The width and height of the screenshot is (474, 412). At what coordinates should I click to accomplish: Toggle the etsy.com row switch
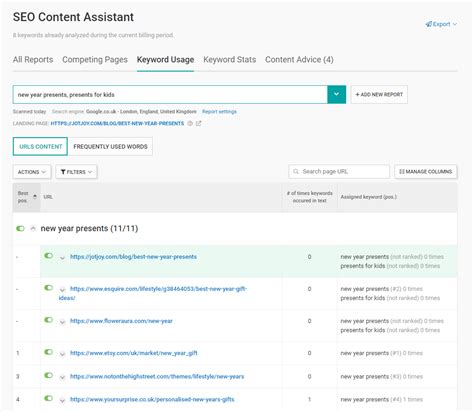pos(49,352)
